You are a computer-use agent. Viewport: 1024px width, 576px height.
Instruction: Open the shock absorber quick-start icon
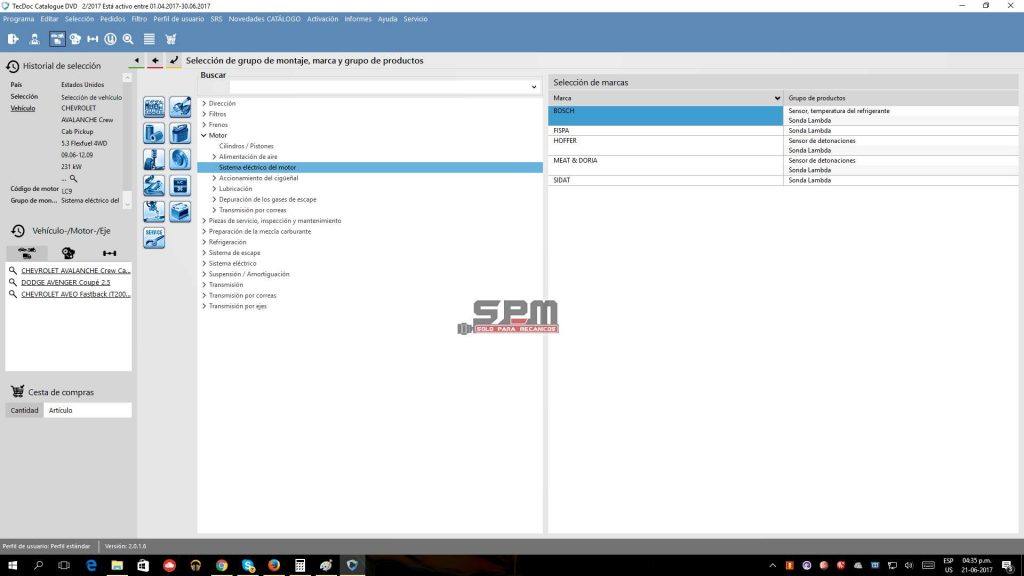pos(154,159)
